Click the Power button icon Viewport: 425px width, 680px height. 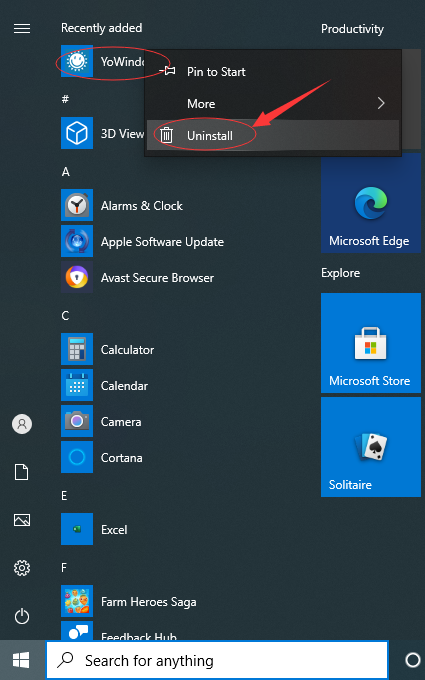[22, 616]
